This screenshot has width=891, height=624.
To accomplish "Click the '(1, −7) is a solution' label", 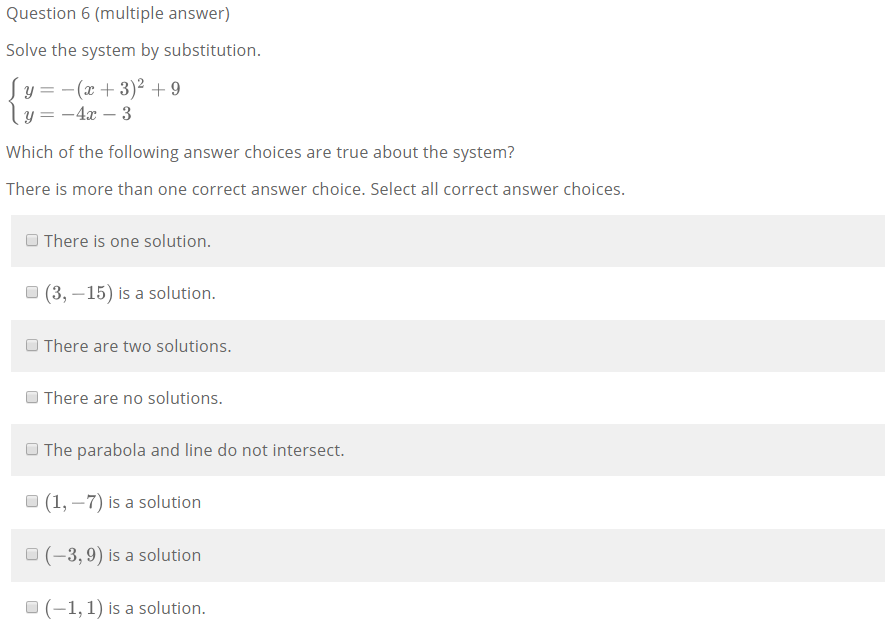I will [x=123, y=503].
